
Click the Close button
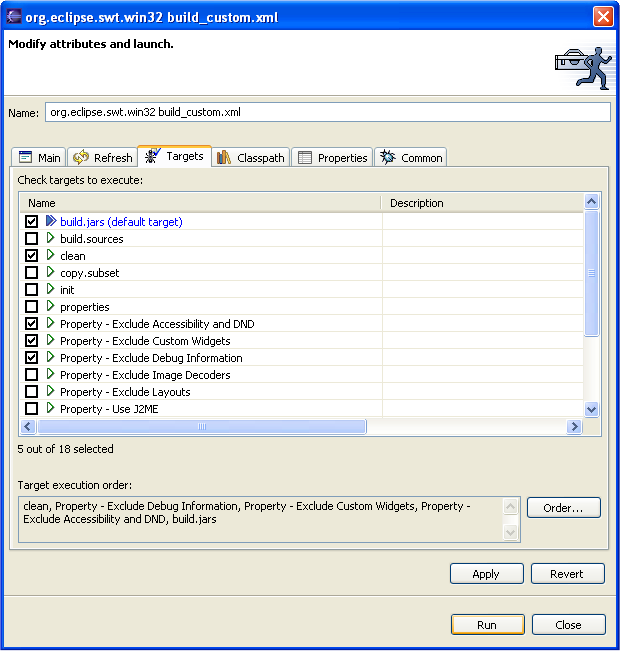click(x=569, y=625)
